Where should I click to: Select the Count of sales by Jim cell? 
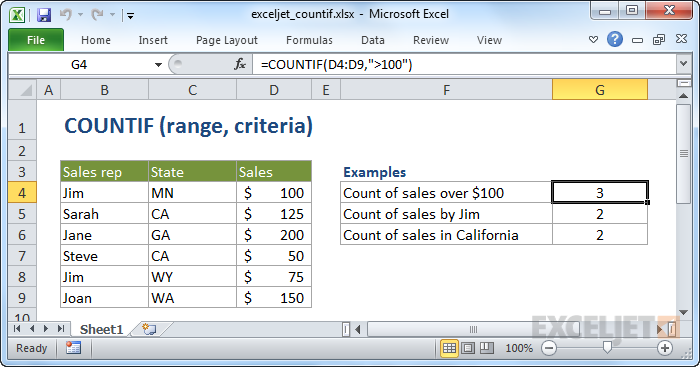click(x=446, y=214)
